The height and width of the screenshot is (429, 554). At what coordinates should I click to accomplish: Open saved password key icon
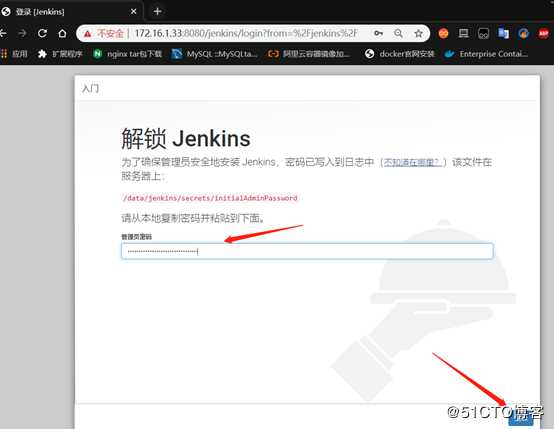coord(378,33)
